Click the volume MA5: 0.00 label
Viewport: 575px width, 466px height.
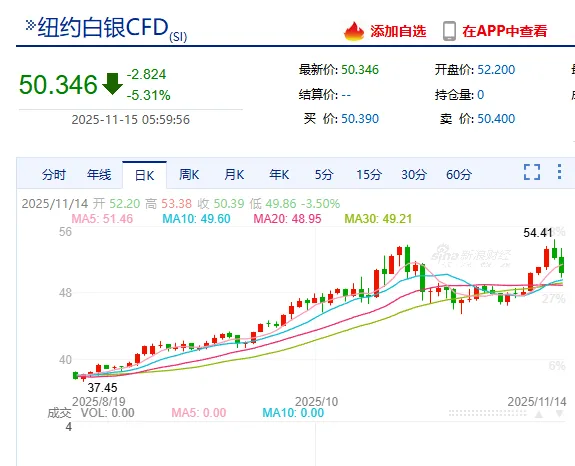point(199,413)
